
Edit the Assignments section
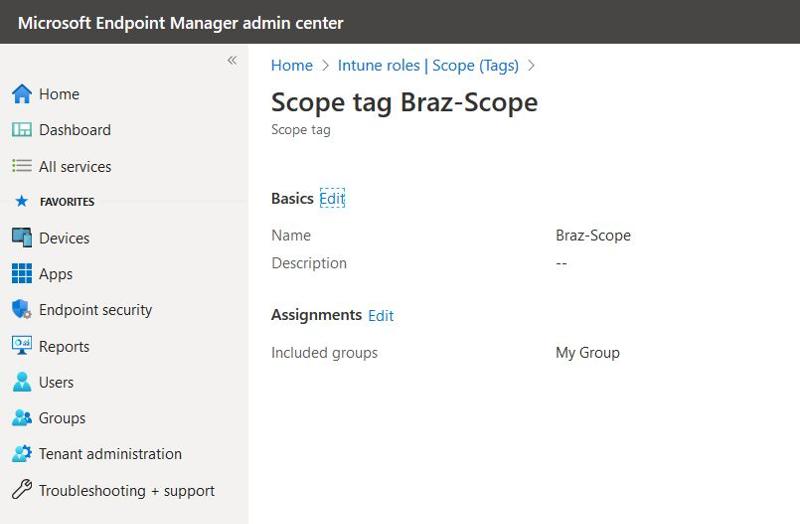(x=381, y=315)
